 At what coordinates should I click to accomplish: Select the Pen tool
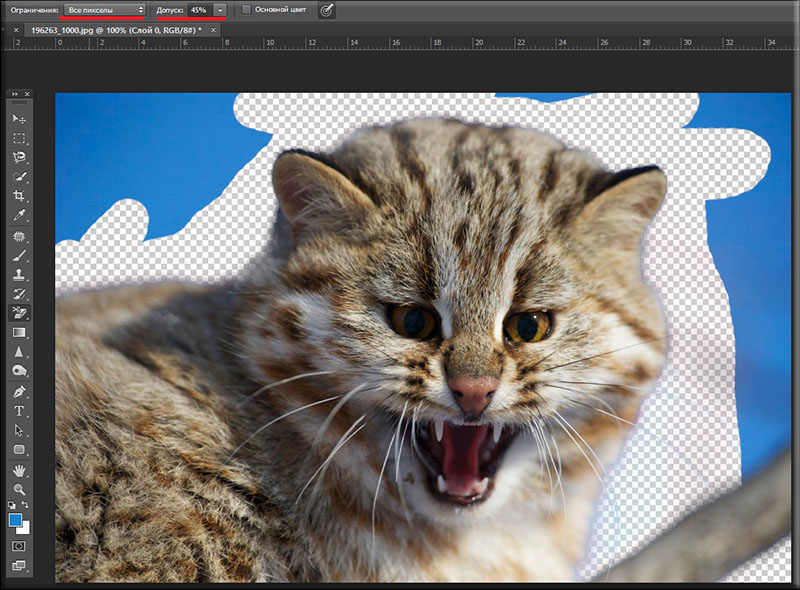pos(19,391)
